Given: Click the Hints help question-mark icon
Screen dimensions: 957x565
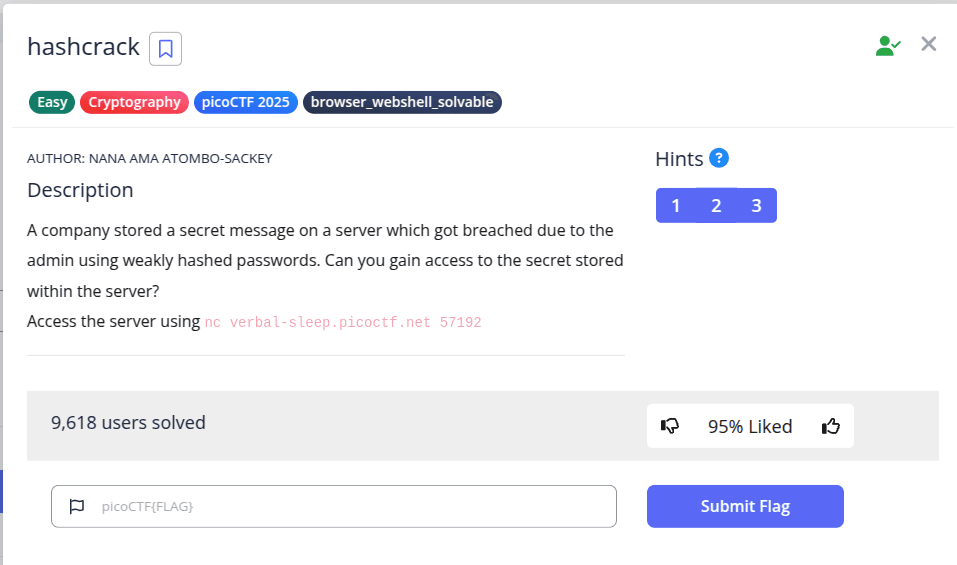Looking at the screenshot, I should coord(719,158).
